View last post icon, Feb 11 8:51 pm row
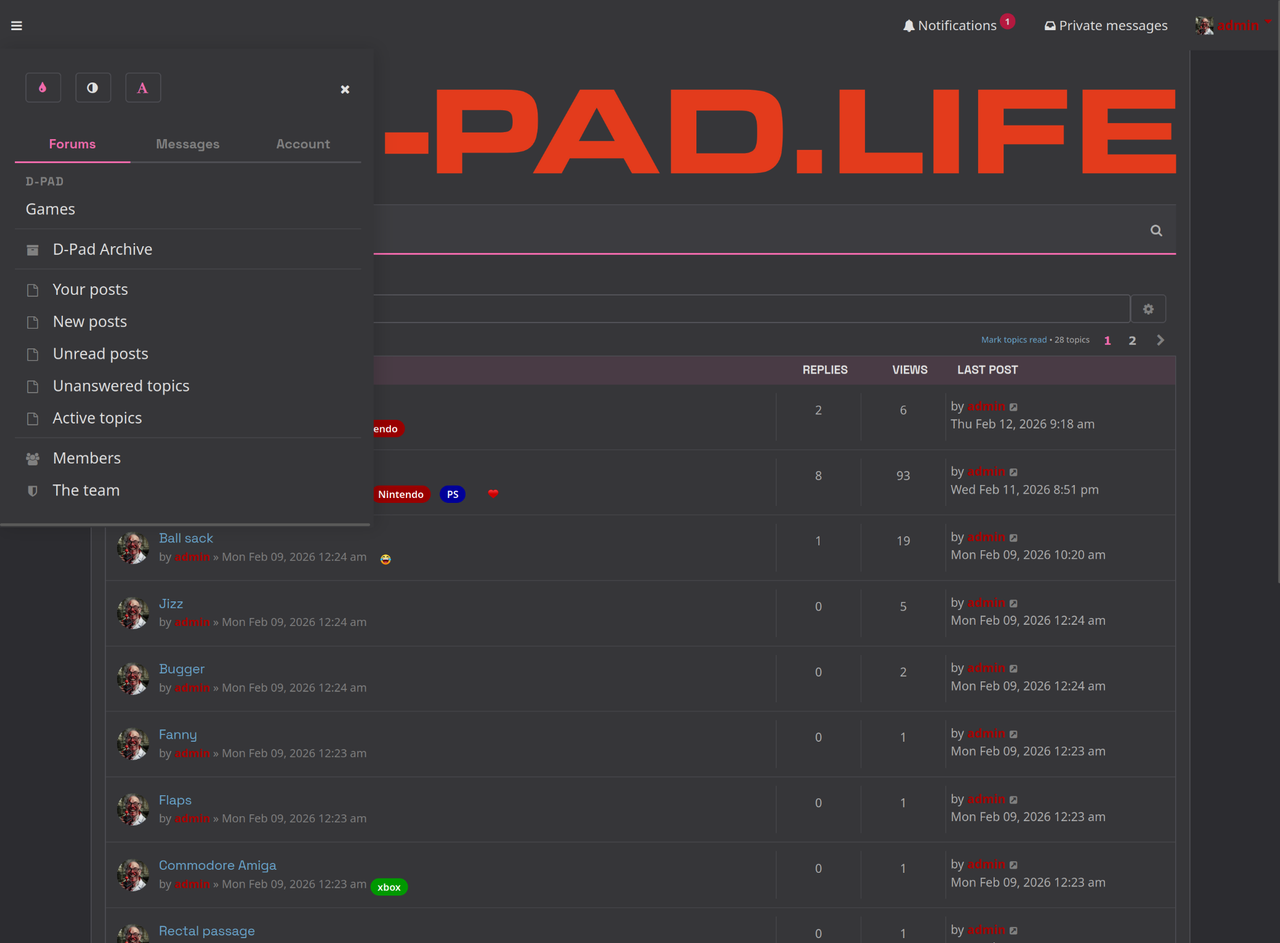Image resolution: width=1280 pixels, height=943 pixels. click(1014, 472)
